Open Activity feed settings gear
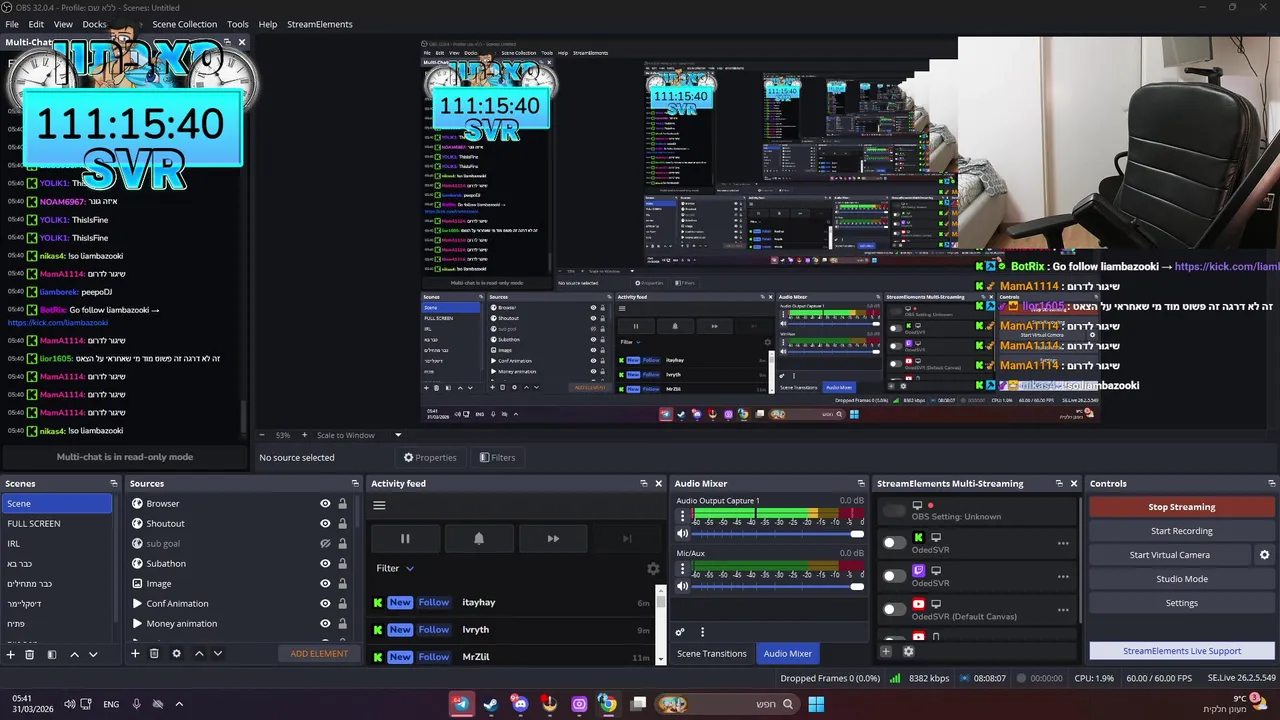 pyautogui.click(x=653, y=568)
